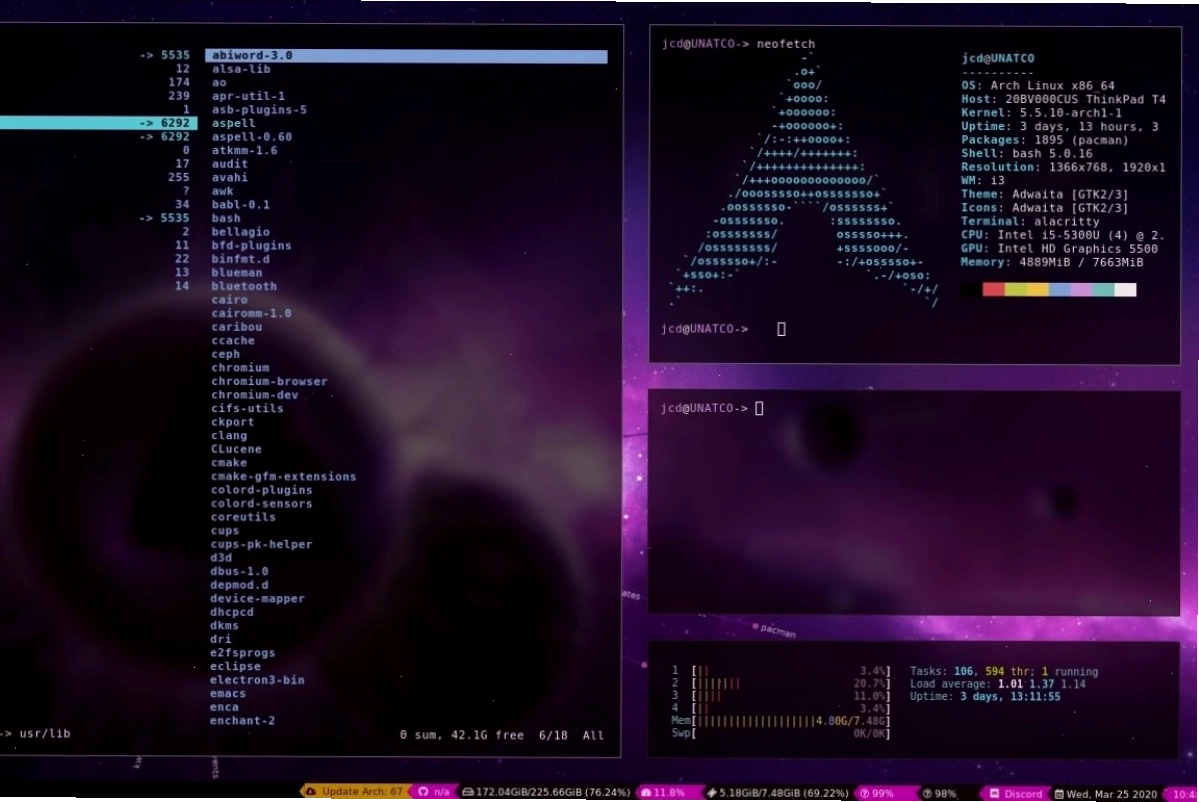The height and width of the screenshot is (802, 1199).
Task: Select the chromium-browser entry
Action: click(x=269, y=381)
